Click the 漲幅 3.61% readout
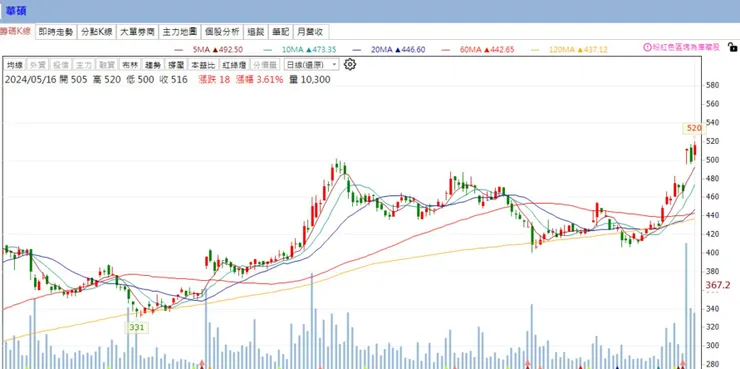This screenshot has width=740, height=369. coord(260,80)
